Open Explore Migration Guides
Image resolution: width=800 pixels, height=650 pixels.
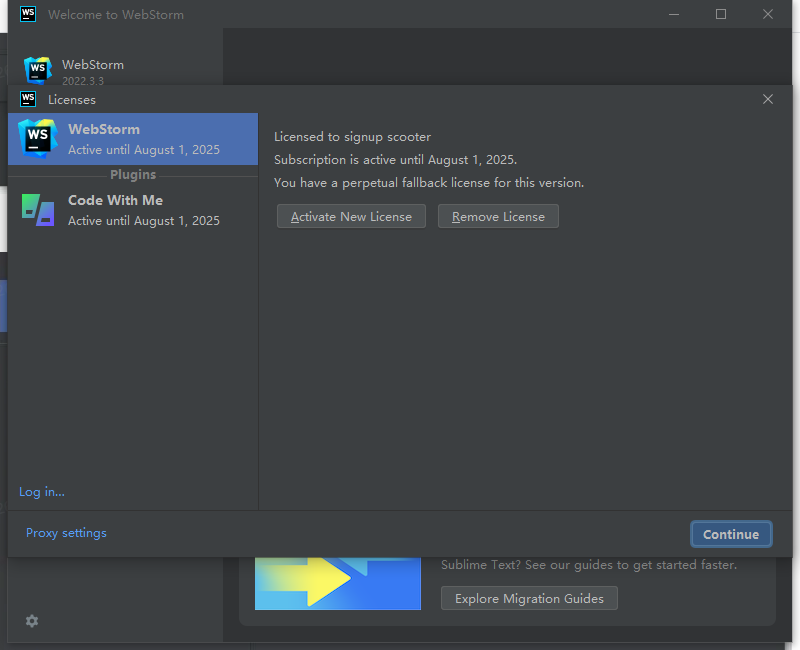(x=529, y=598)
